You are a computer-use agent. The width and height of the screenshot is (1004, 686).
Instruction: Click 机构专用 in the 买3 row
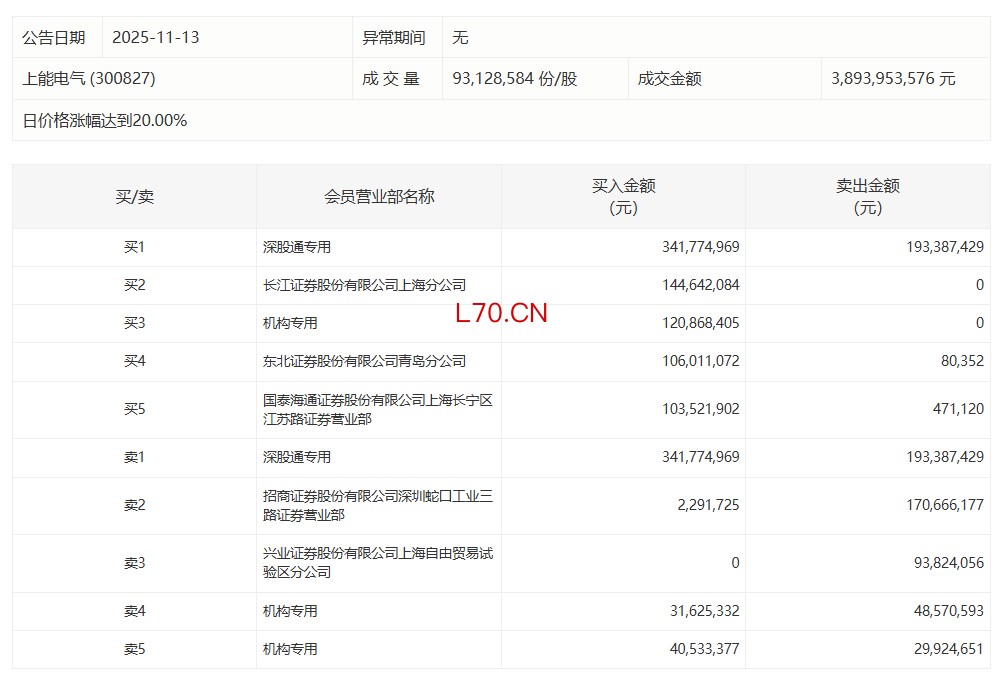point(290,323)
